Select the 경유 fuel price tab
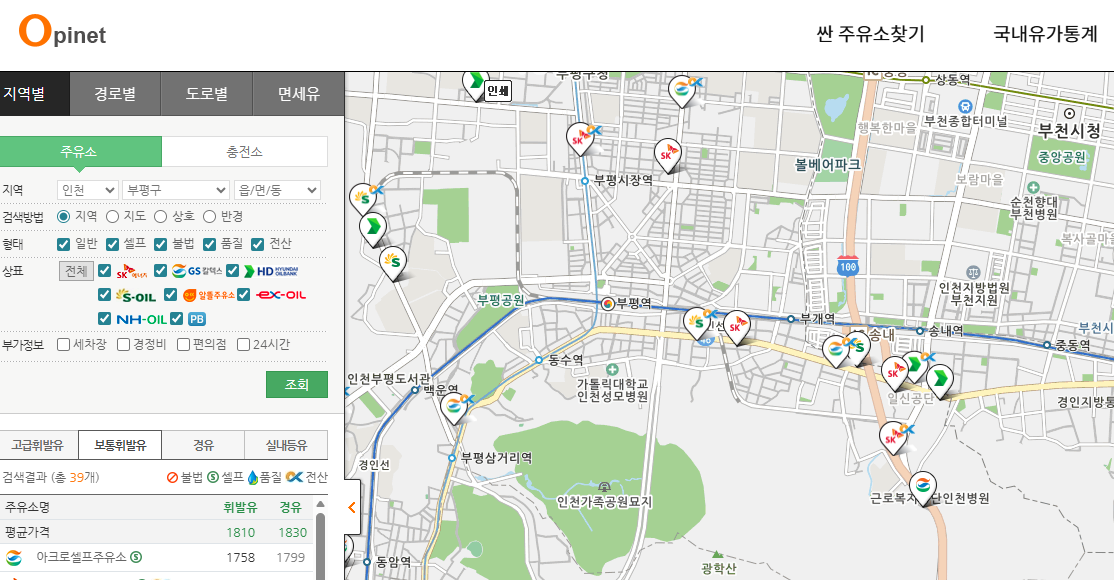1114x580 pixels. (203, 446)
